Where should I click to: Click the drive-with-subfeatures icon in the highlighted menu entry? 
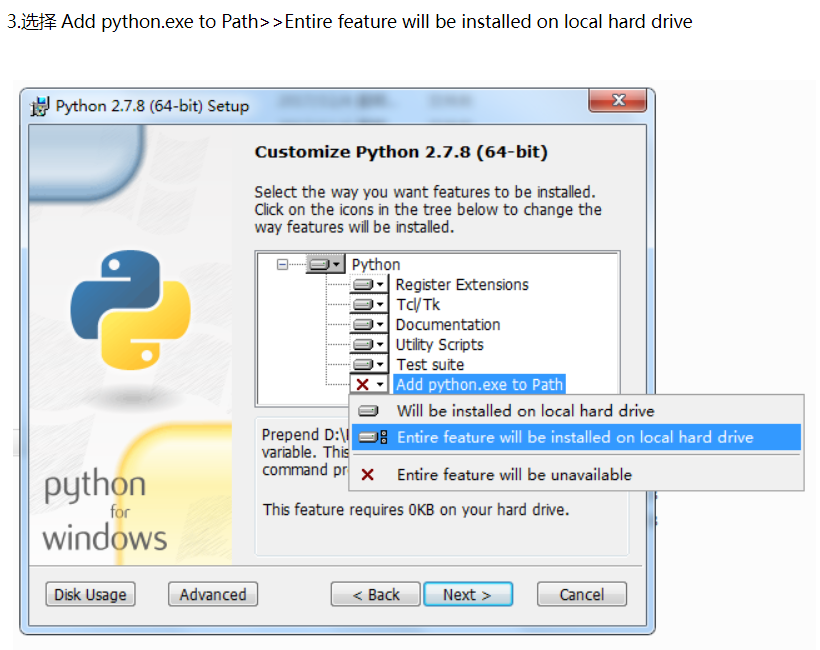(373, 437)
